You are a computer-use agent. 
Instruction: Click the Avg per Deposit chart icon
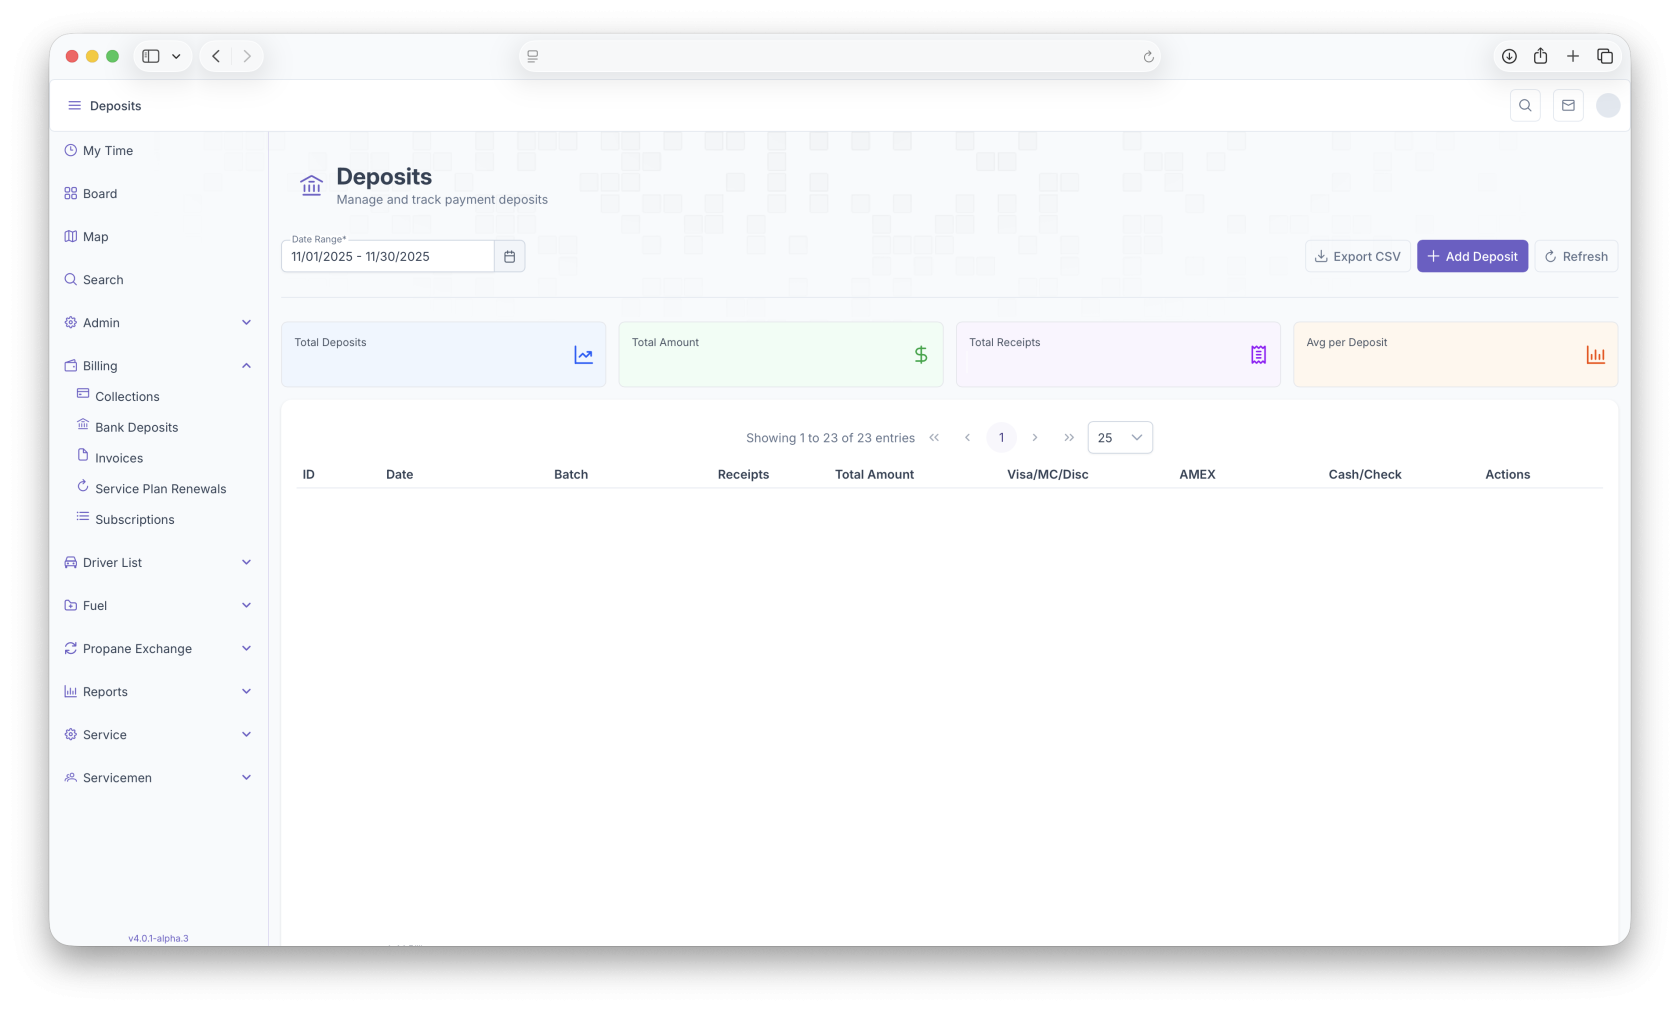coord(1595,355)
